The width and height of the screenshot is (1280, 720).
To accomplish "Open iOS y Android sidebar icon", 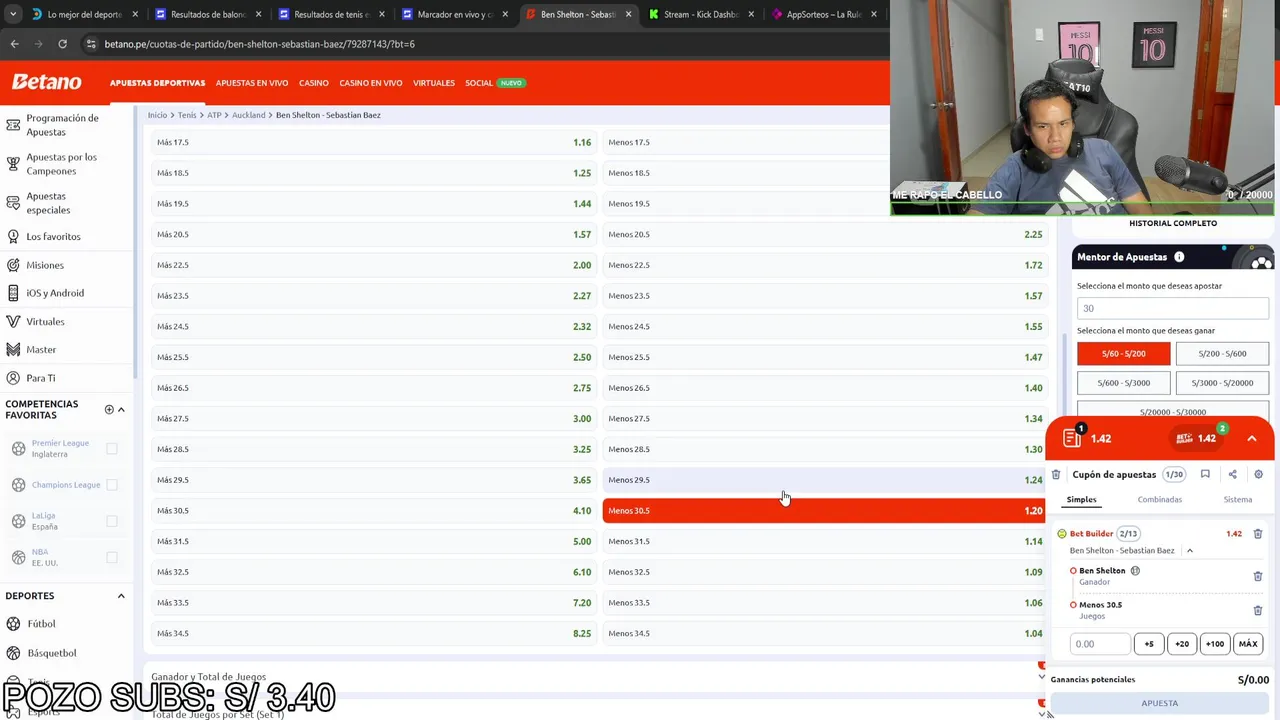I will [13, 293].
